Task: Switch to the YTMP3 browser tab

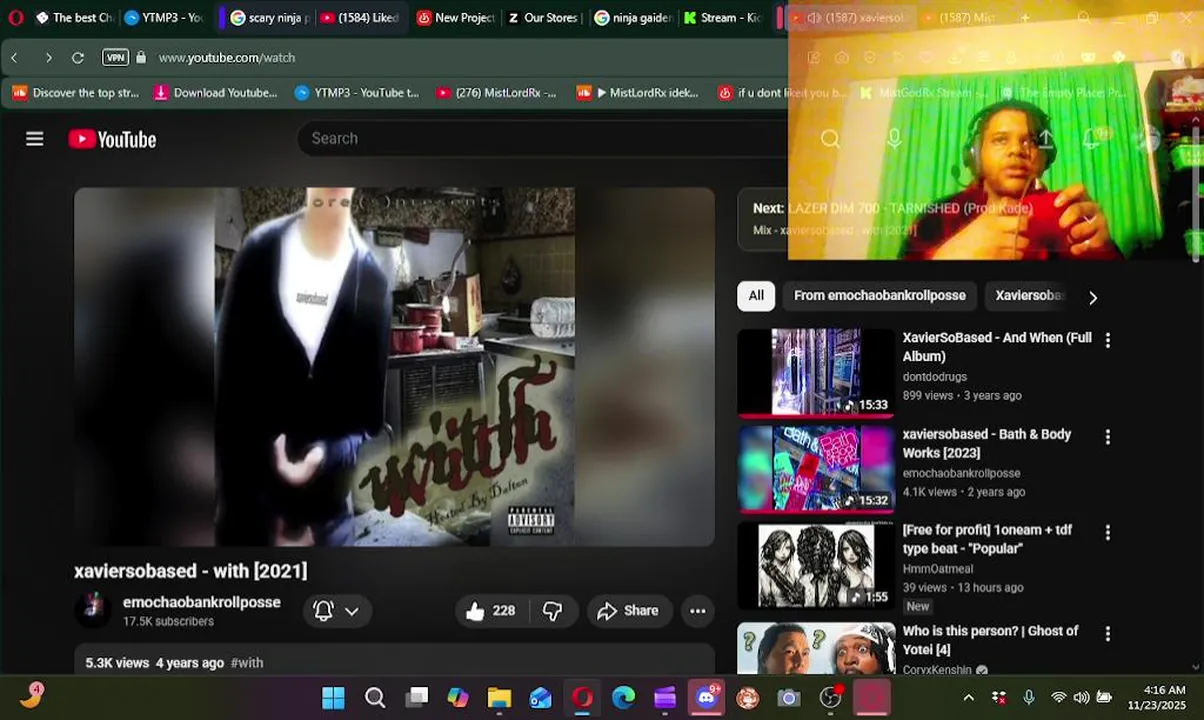Action: click(x=164, y=17)
